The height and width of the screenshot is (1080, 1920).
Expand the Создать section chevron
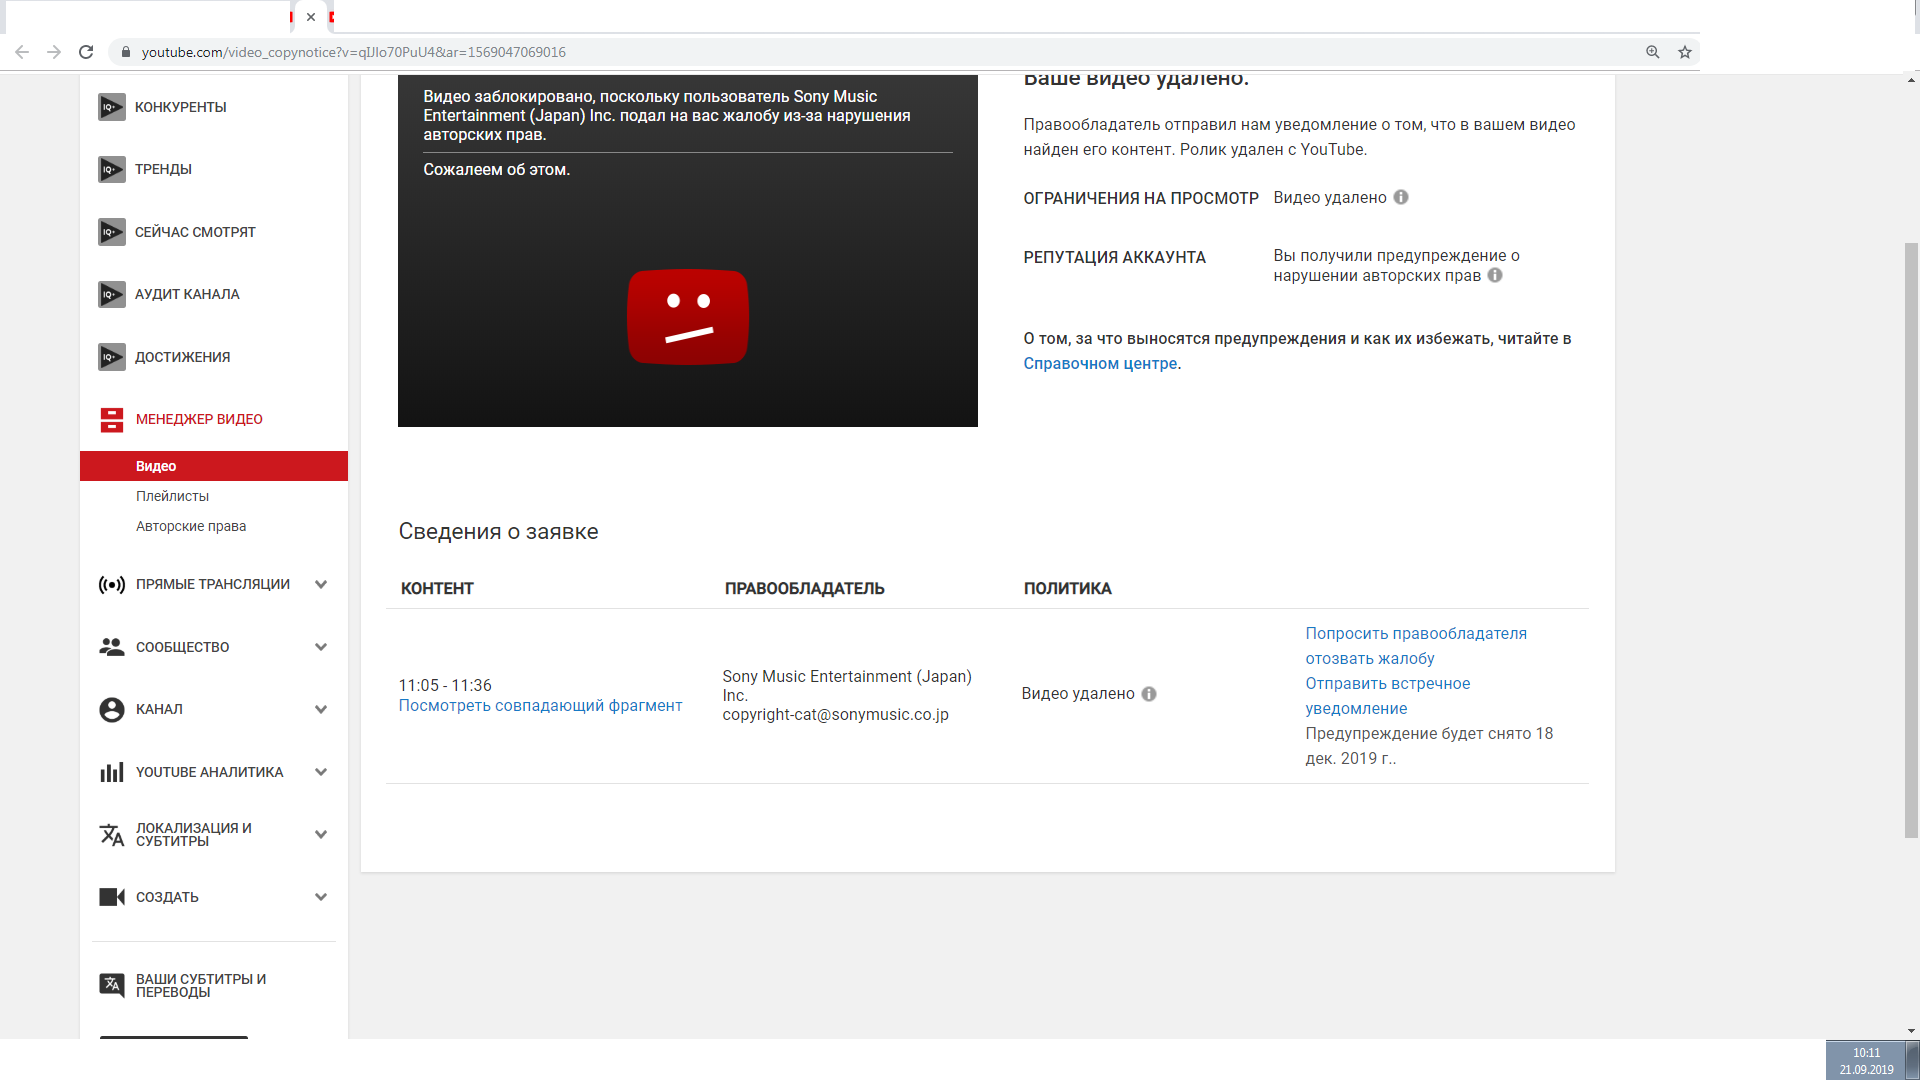click(321, 897)
